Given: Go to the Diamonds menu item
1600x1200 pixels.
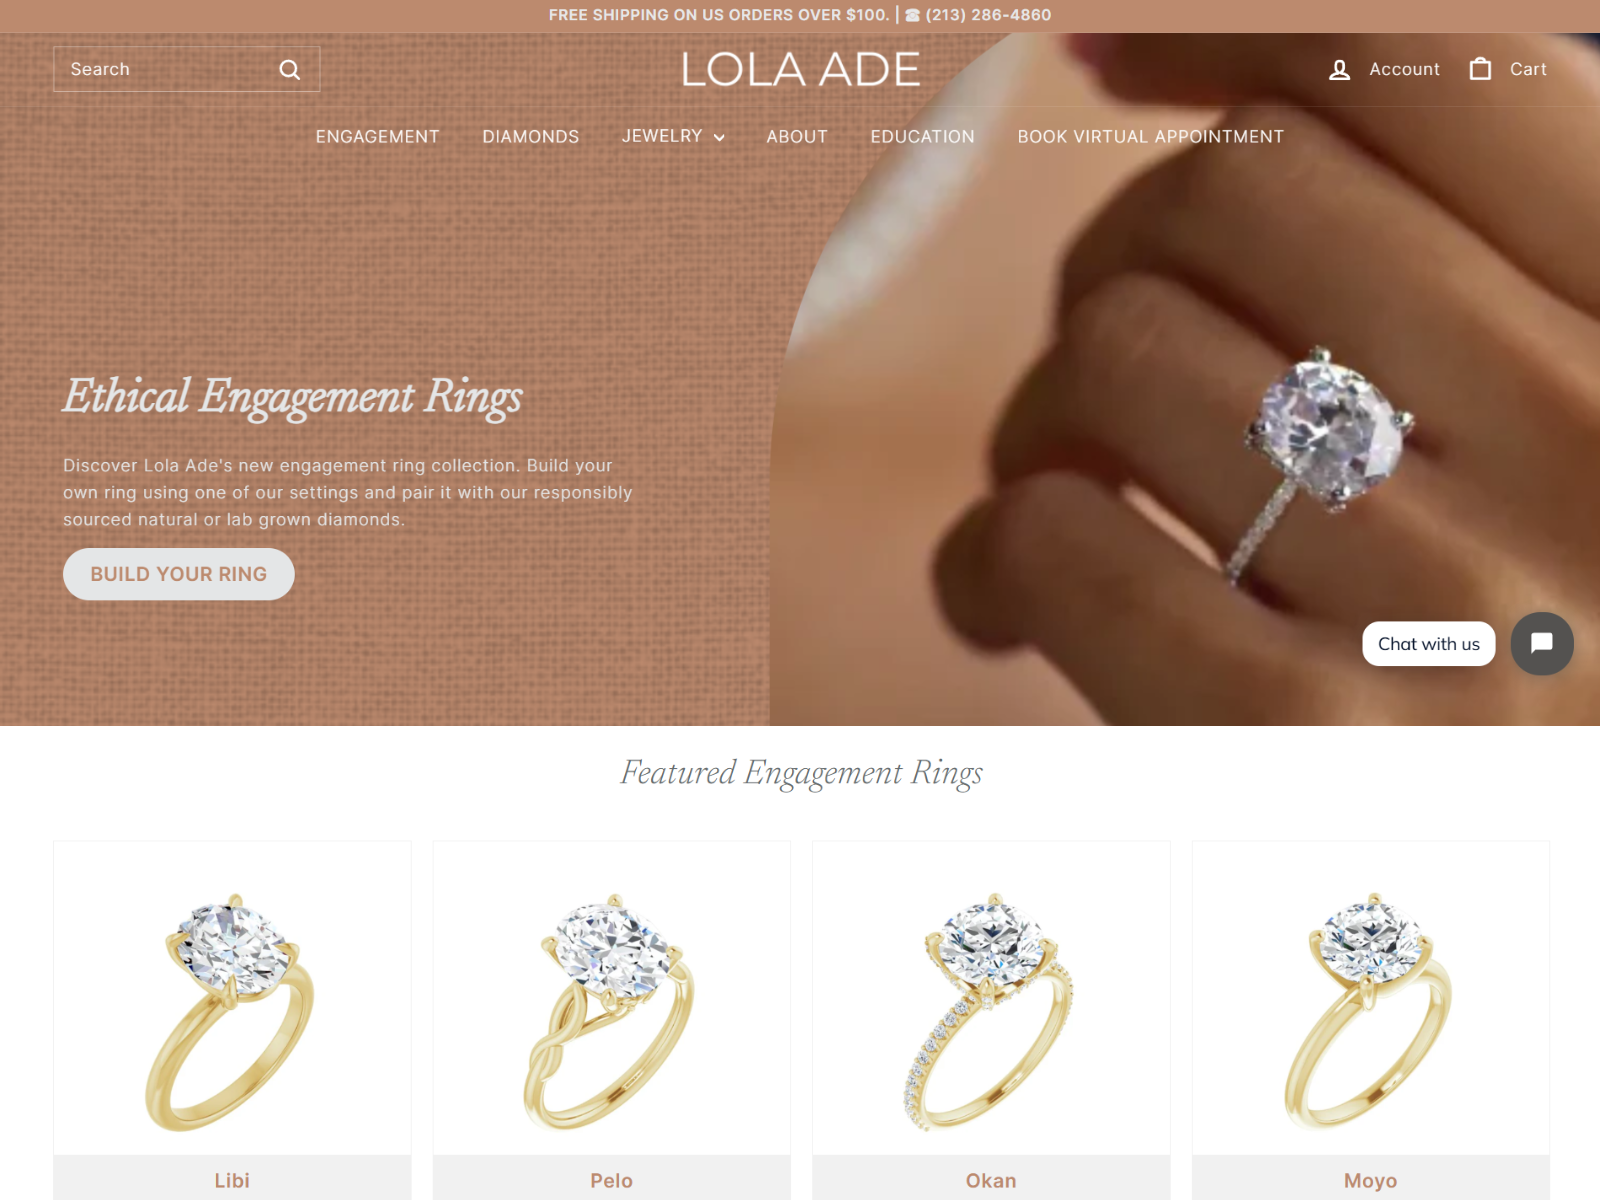Looking at the screenshot, I should 531,137.
